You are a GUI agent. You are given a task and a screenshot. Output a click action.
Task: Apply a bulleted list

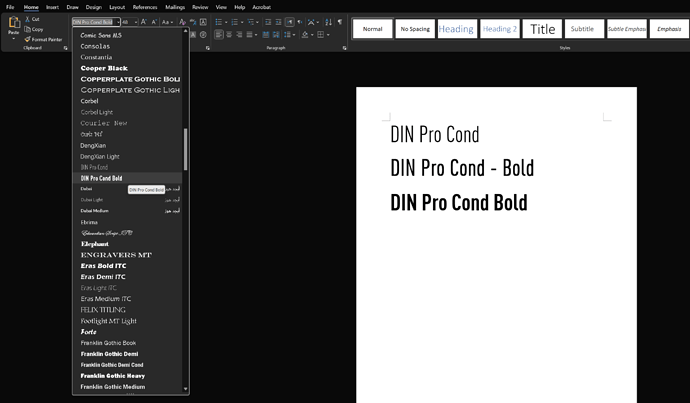tap(218, 22)
